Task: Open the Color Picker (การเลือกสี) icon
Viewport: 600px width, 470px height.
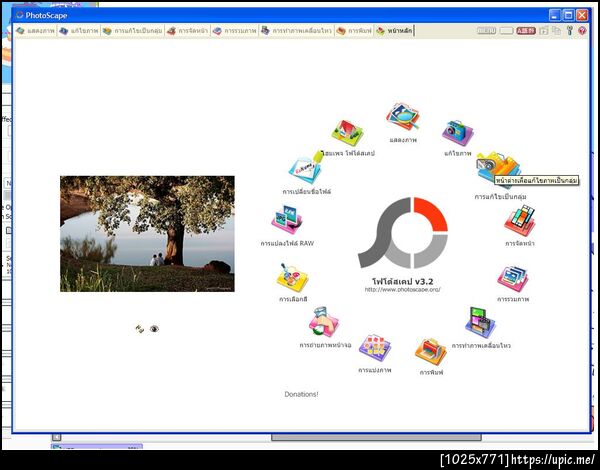Action: [292, 277]
